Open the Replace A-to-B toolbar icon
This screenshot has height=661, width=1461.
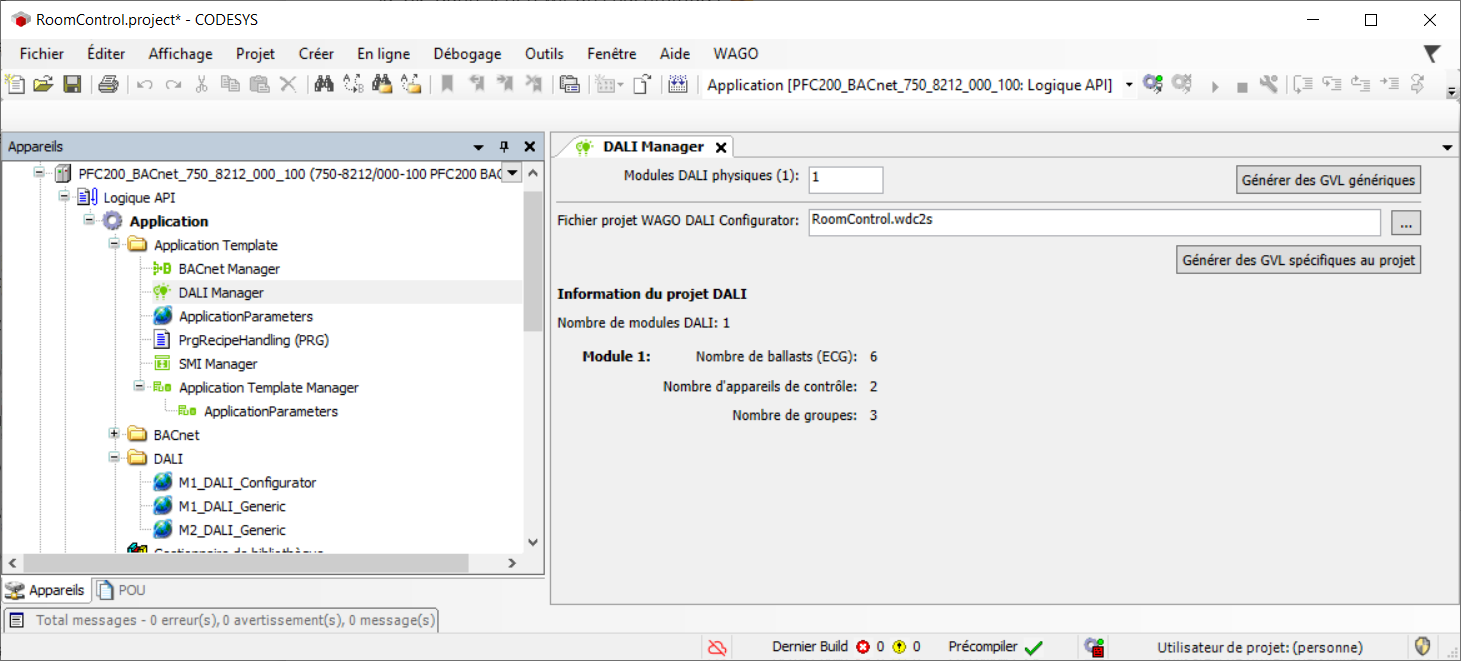[x=353, y=85]
